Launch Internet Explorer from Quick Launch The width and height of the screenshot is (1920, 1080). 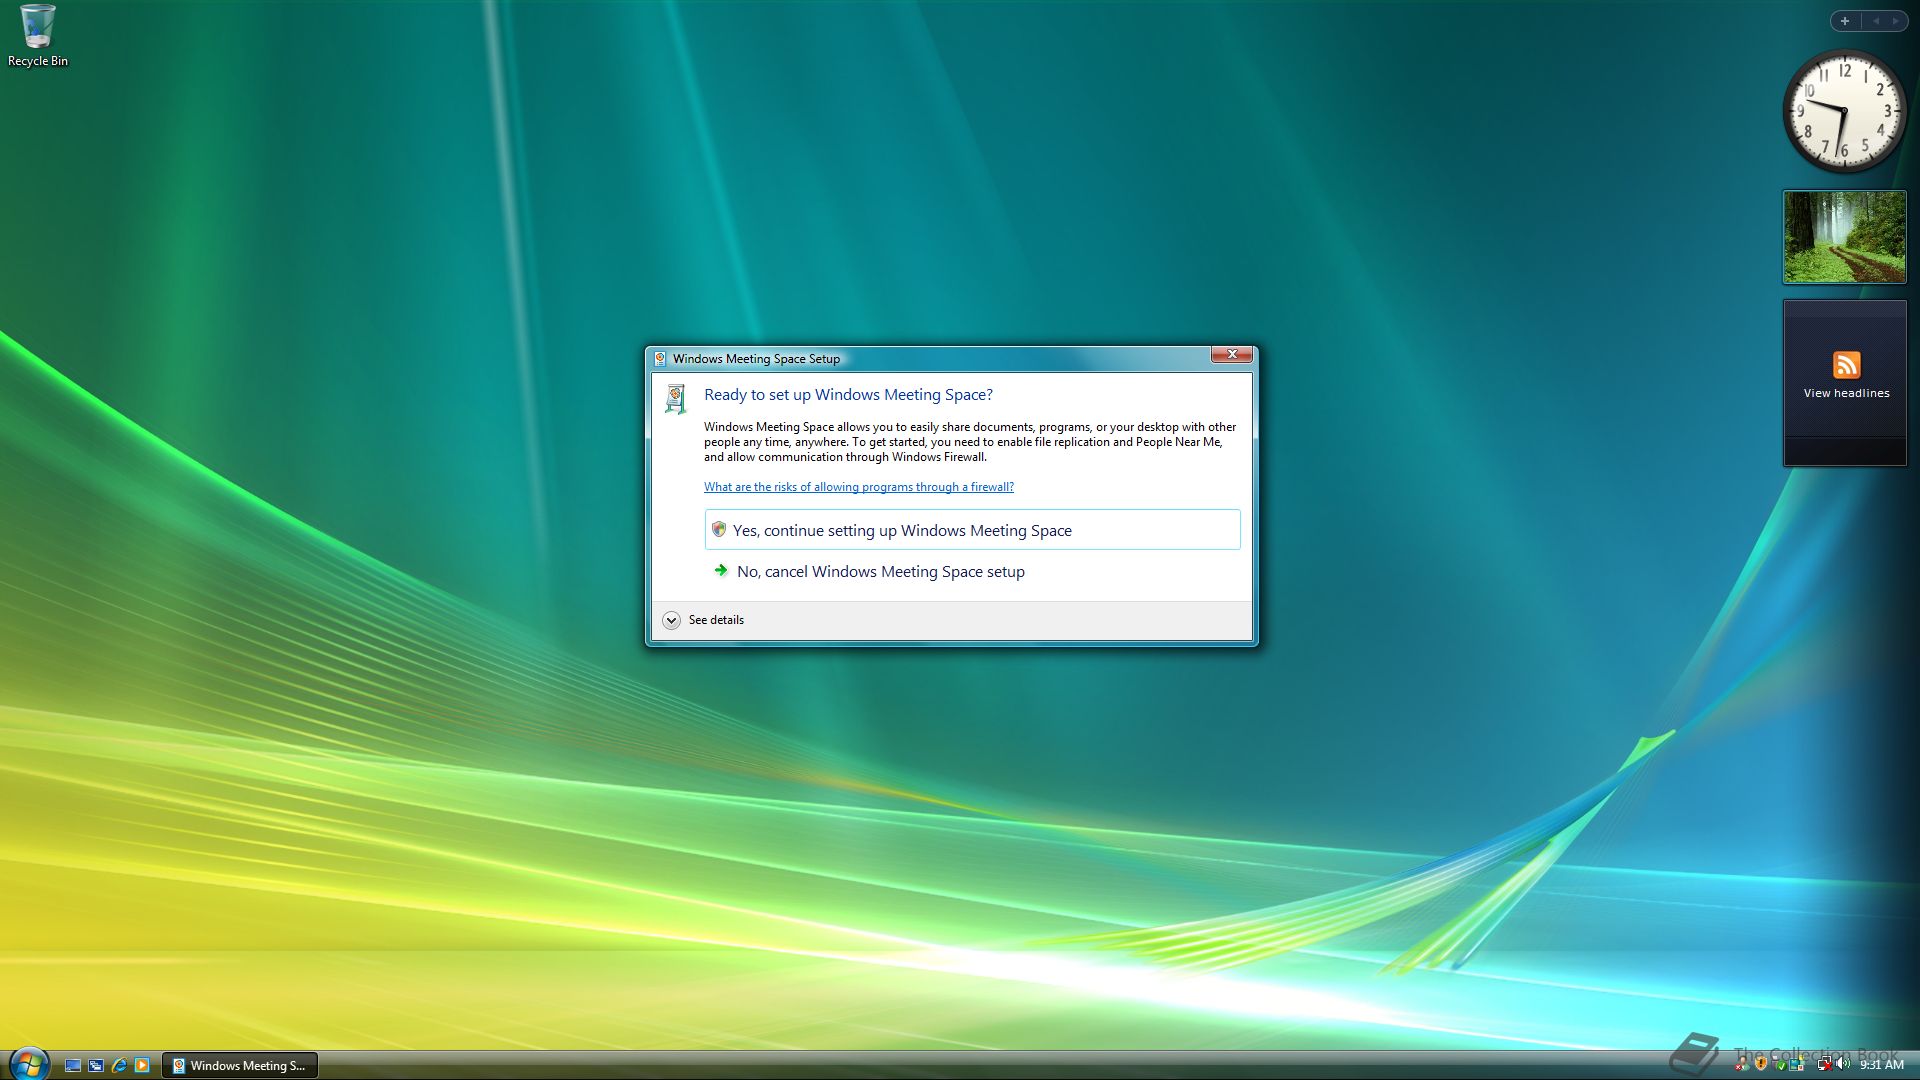(x=119, y=1066)
